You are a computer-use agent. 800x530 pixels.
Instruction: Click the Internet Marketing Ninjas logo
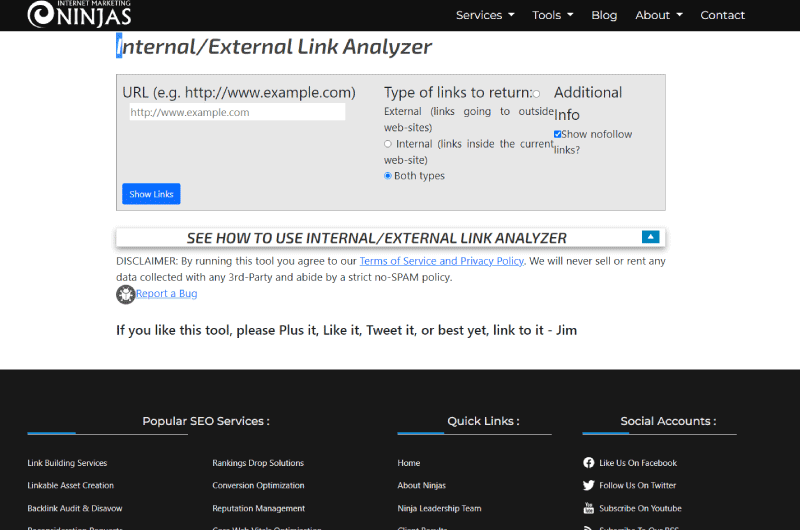79,13
